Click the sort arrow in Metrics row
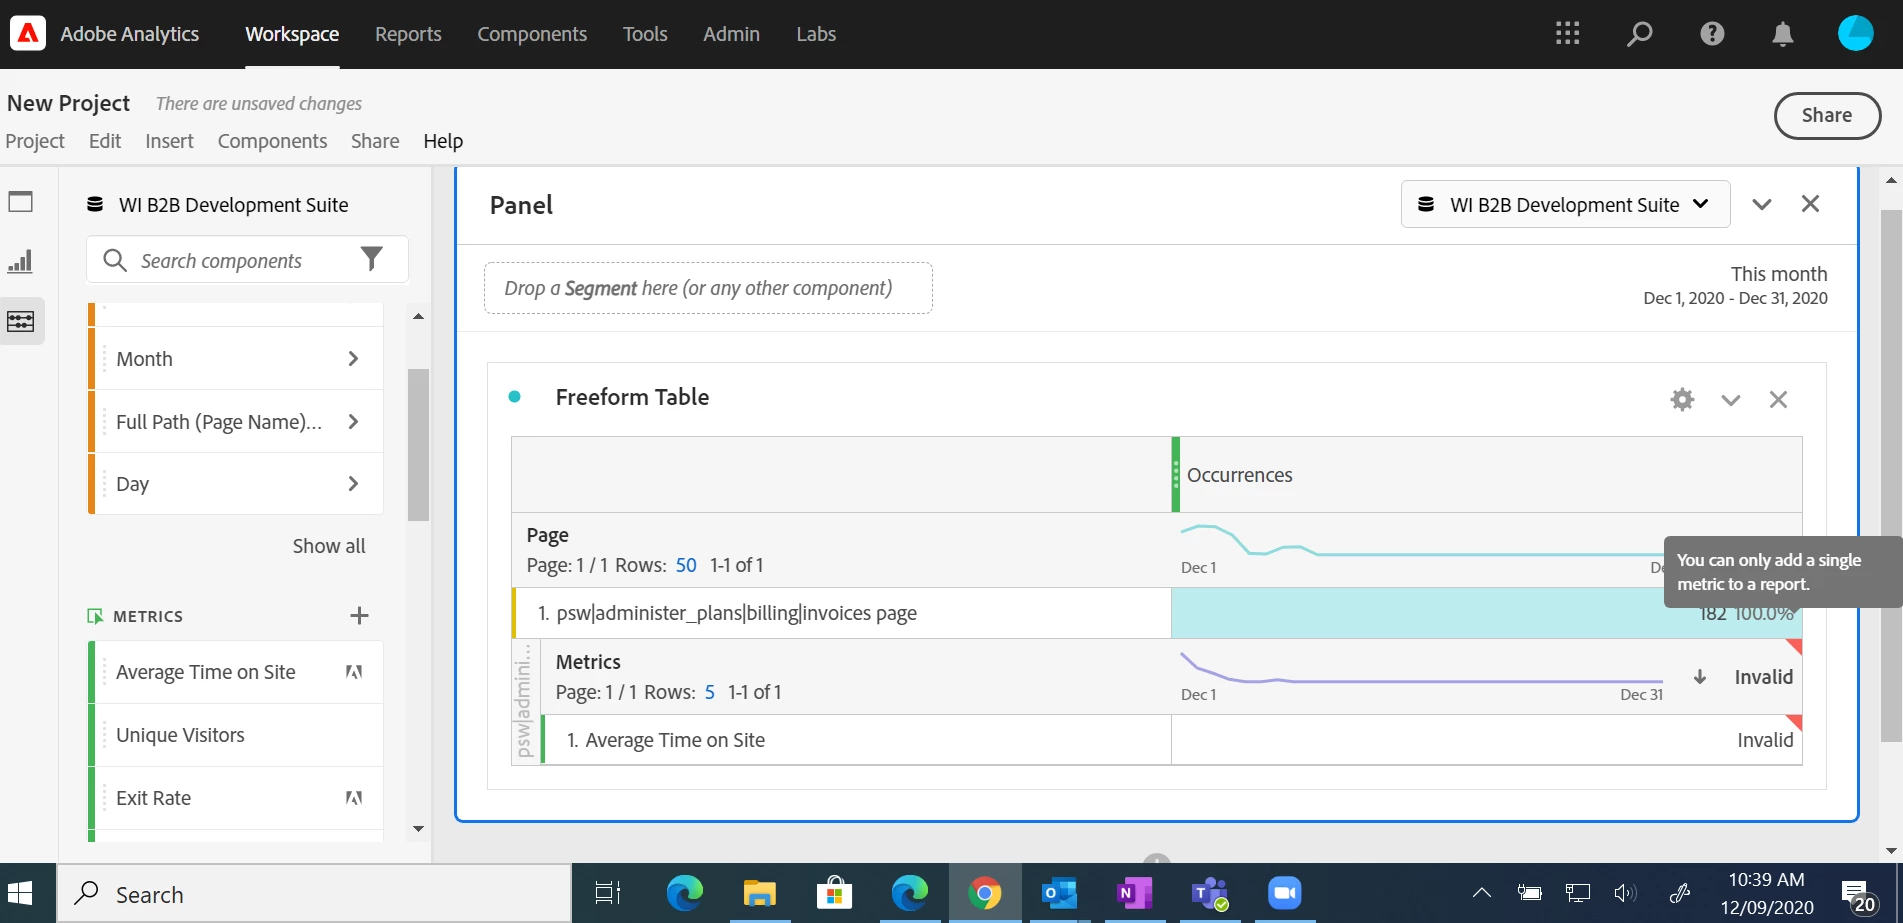The image size is (1903, 923). [x=1700, y=677]
